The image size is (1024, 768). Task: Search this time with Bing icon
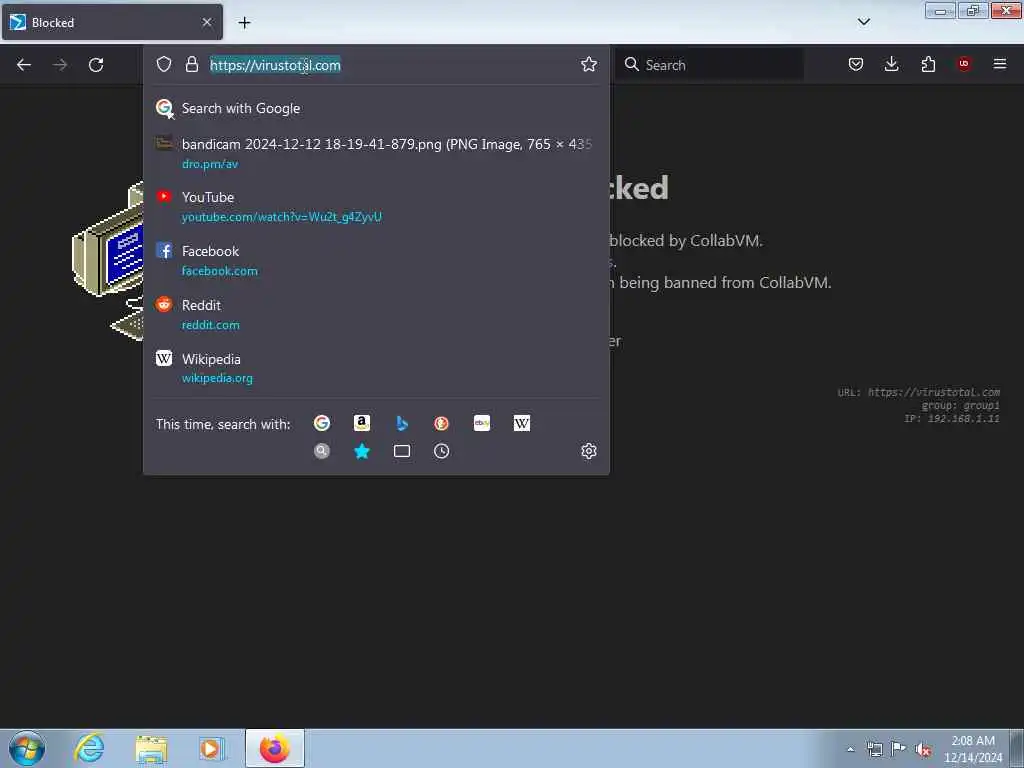pos(402,423)
